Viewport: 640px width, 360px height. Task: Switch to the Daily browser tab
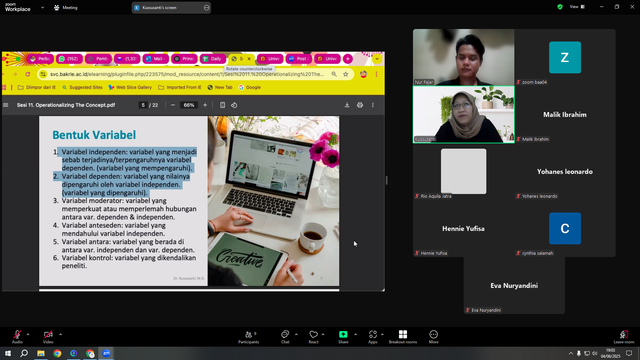213,59
